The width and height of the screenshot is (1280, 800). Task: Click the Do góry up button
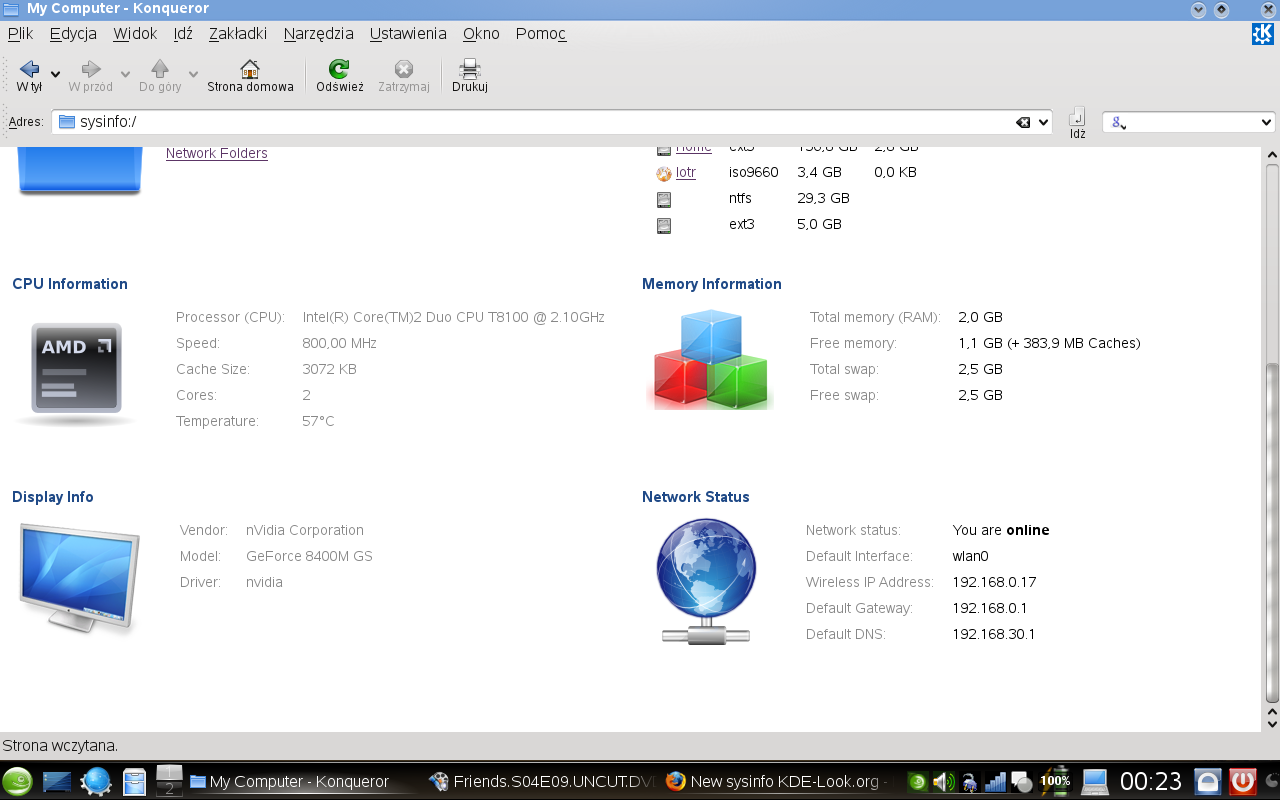[x=160, y=76]
